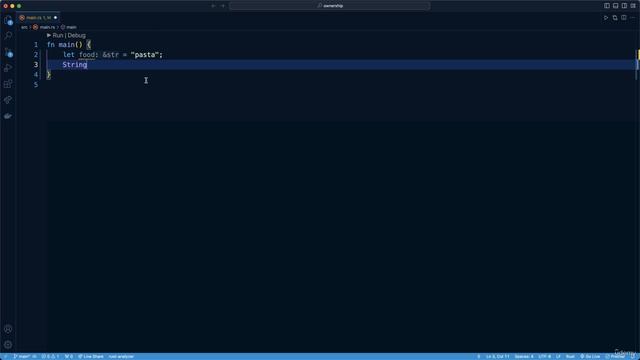Open the Extensions view

(x=8, y=84)
